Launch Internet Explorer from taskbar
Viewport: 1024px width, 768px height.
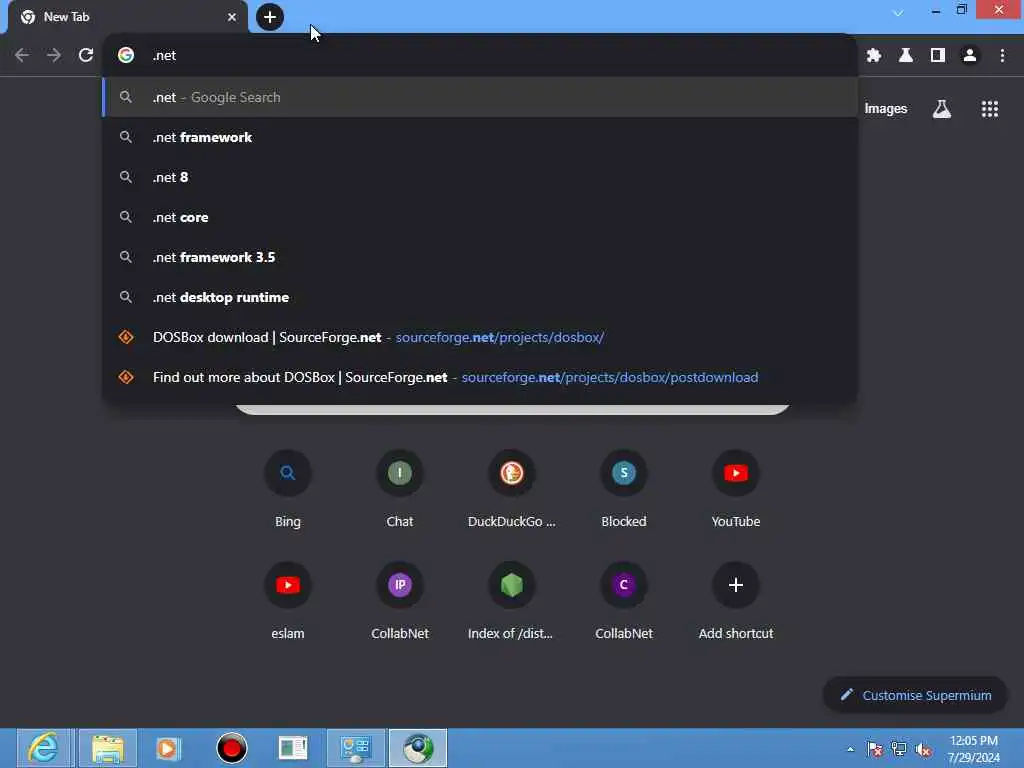coord(44,748)
